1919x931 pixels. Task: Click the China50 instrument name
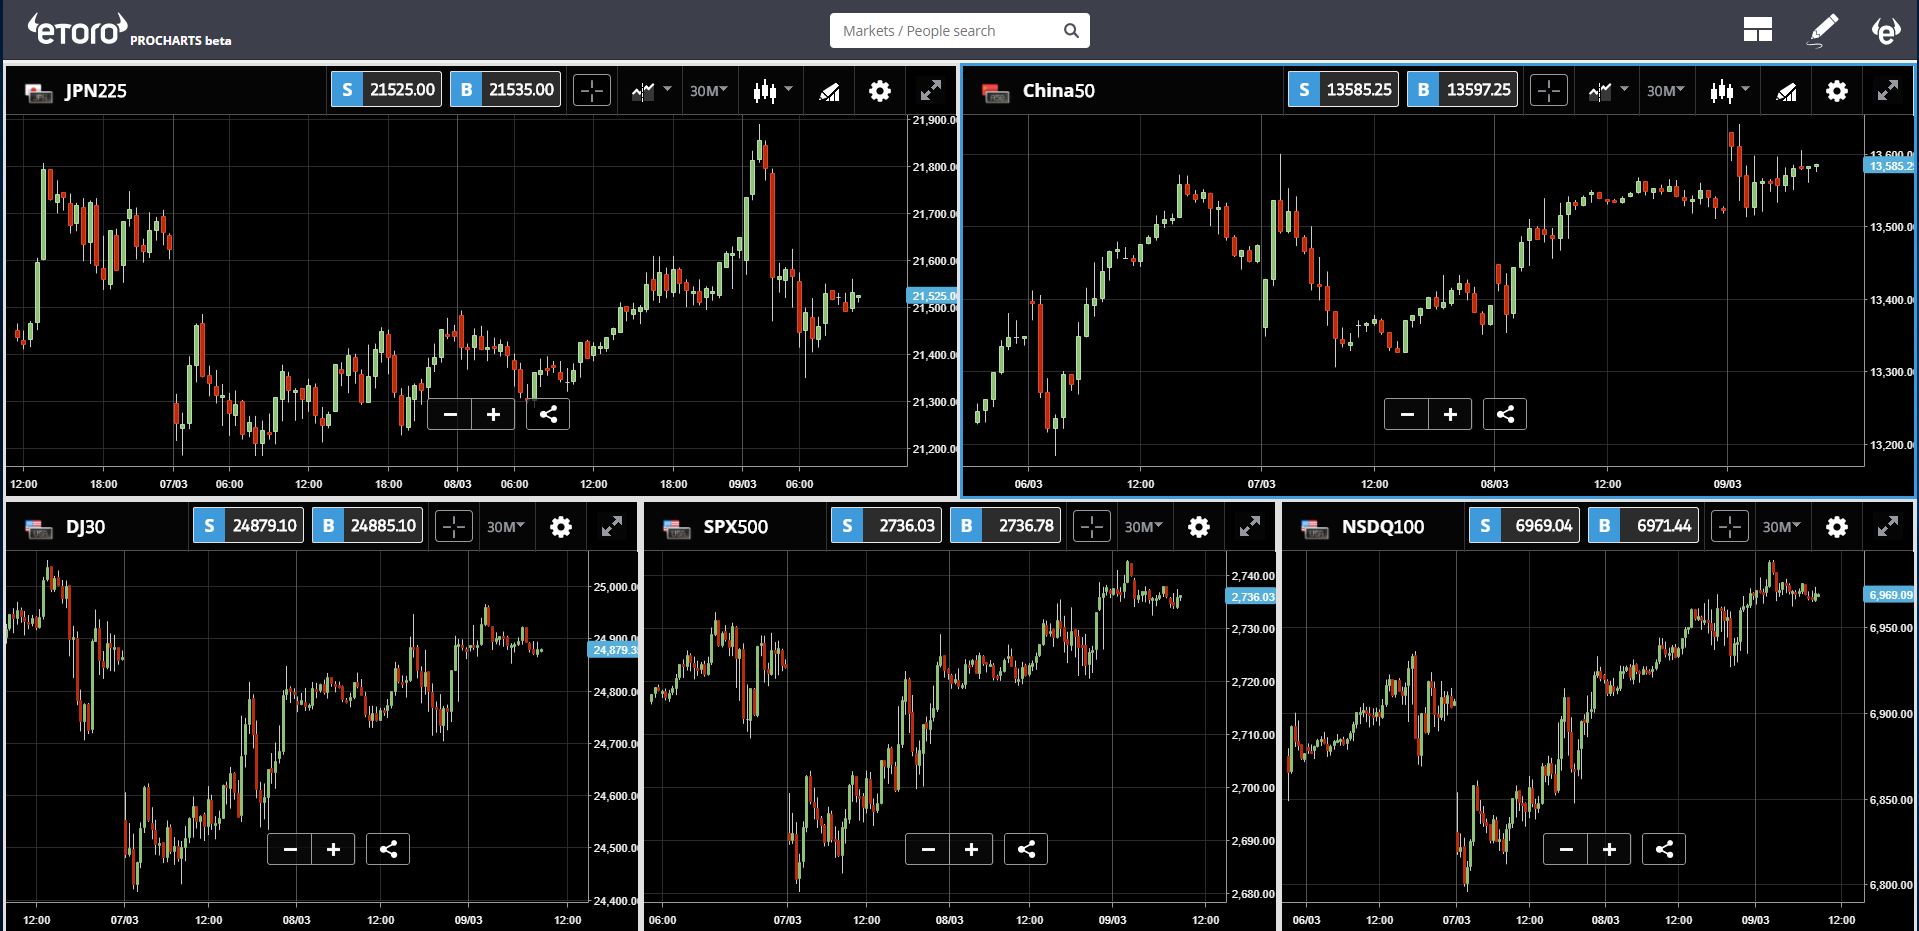click(x=1058, y=91)
